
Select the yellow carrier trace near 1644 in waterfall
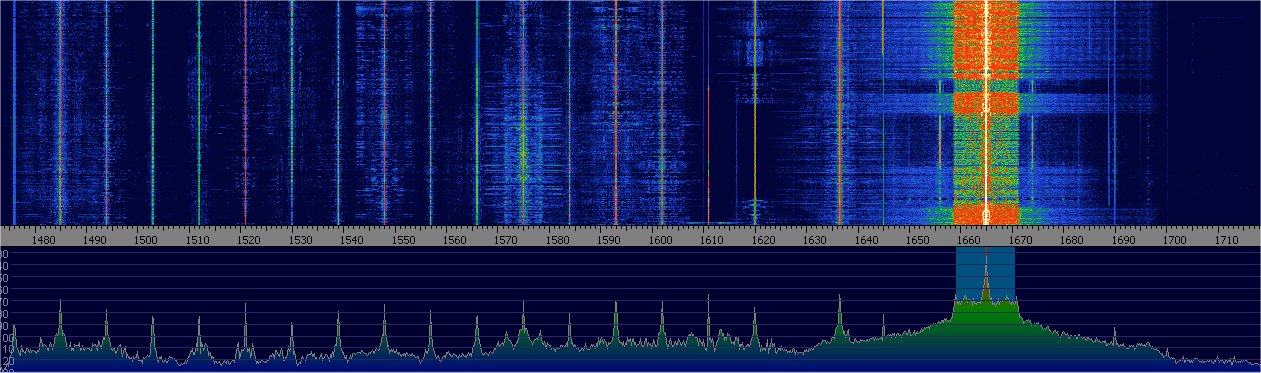[x=883, y=112]
